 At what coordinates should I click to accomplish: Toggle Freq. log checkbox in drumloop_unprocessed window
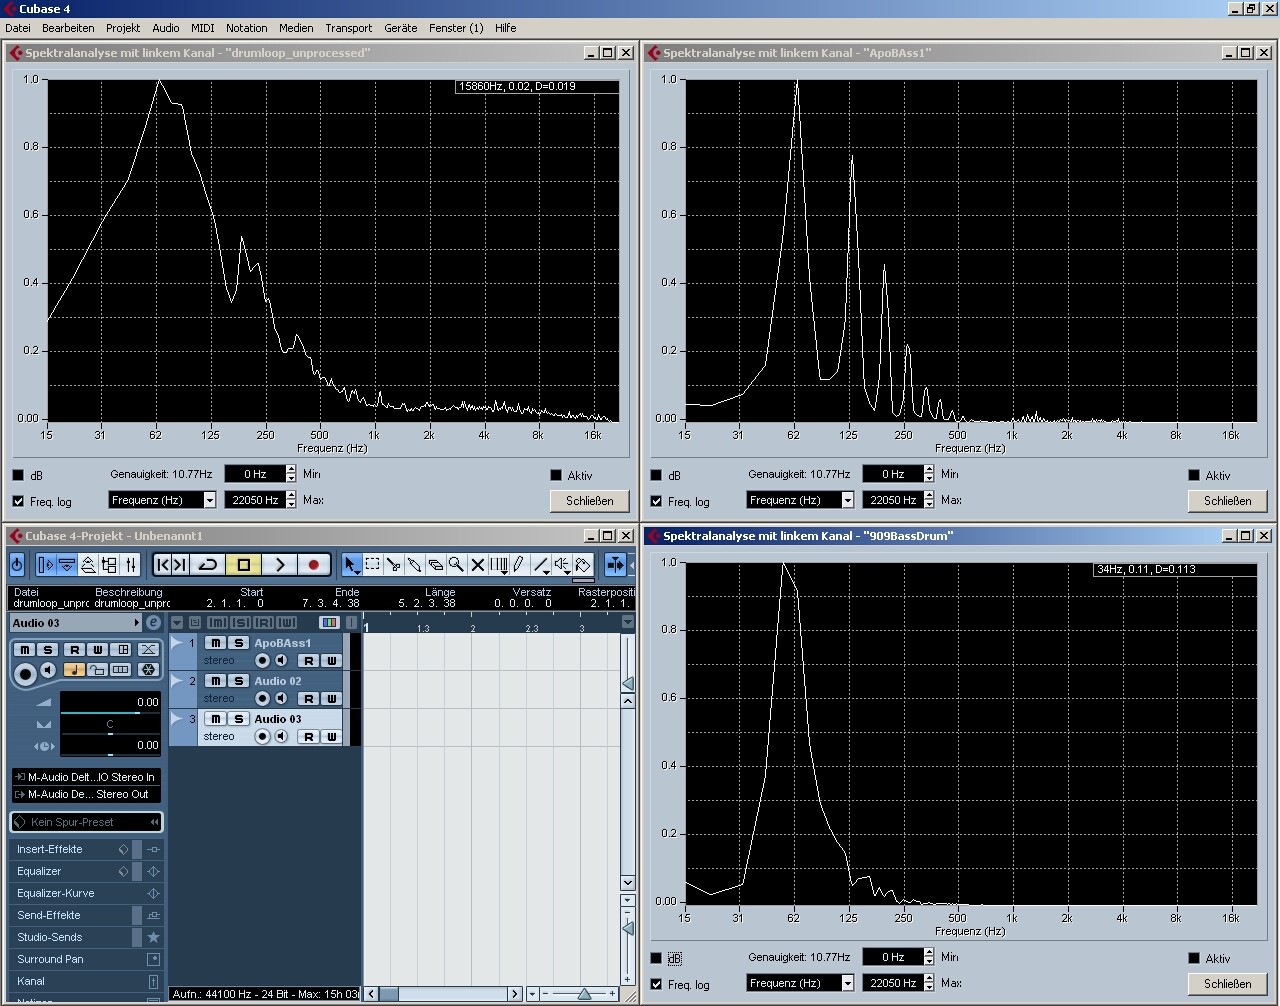tap(18, 501)
